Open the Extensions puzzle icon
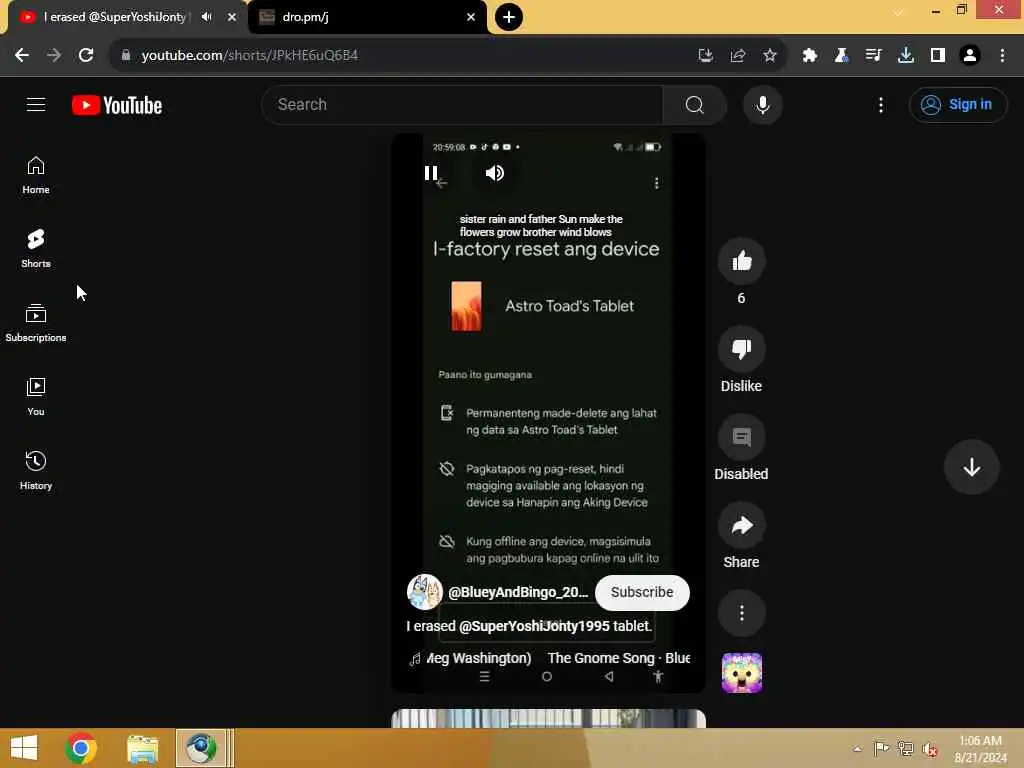This screenshot has width=1024, height=768. pyautogui.click(x=809, y=56)
